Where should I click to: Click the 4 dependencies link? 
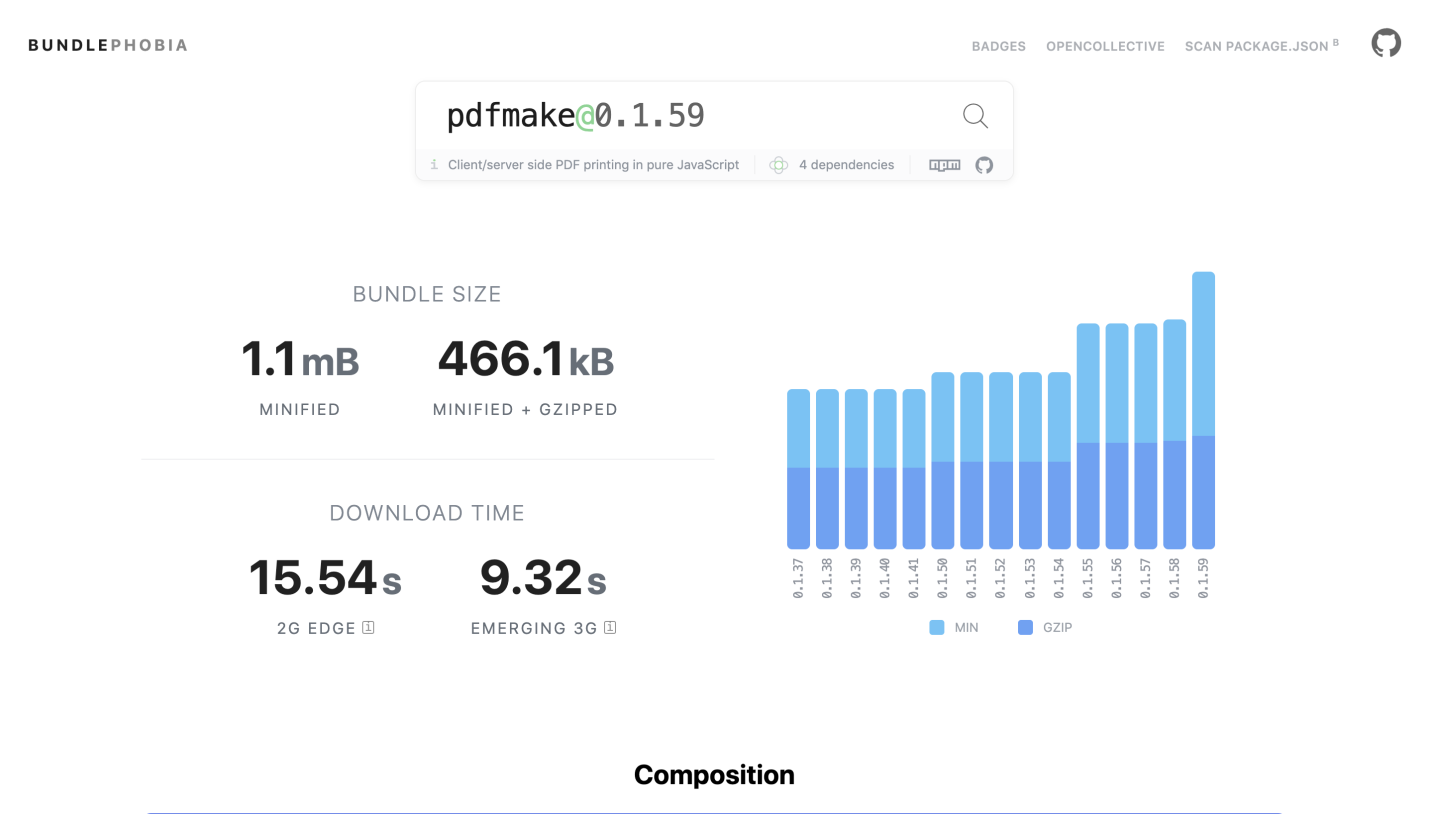tap(846, 165)
